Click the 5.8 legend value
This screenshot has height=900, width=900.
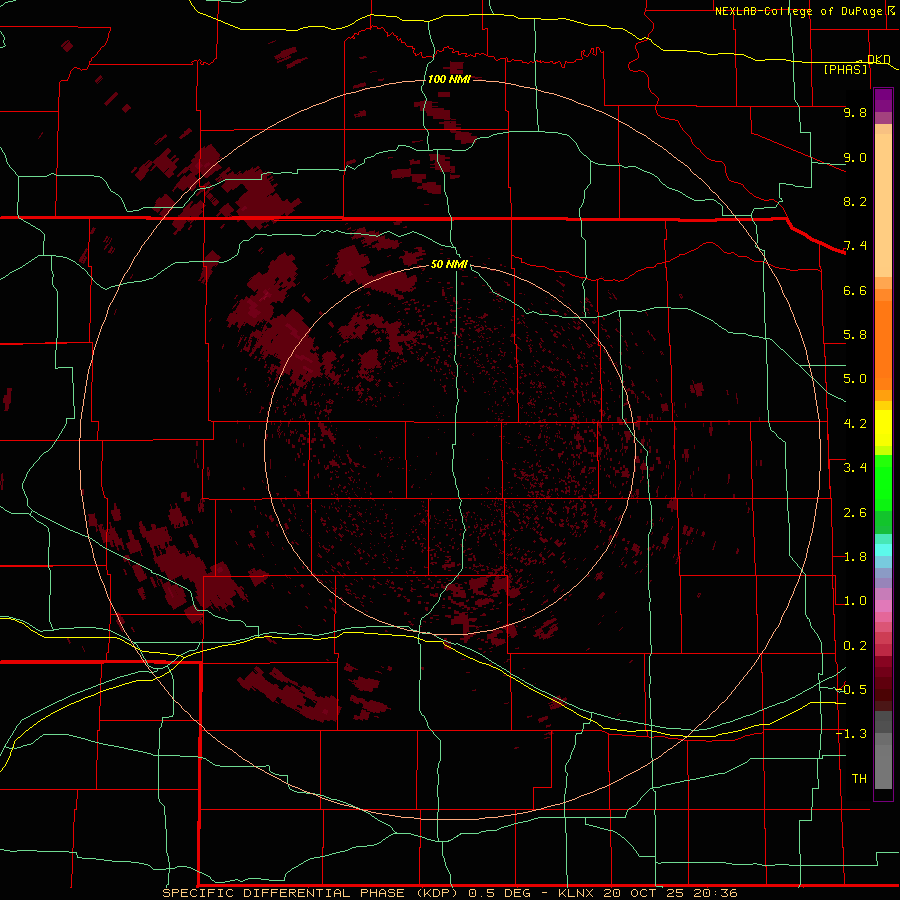tap(855, 335)
